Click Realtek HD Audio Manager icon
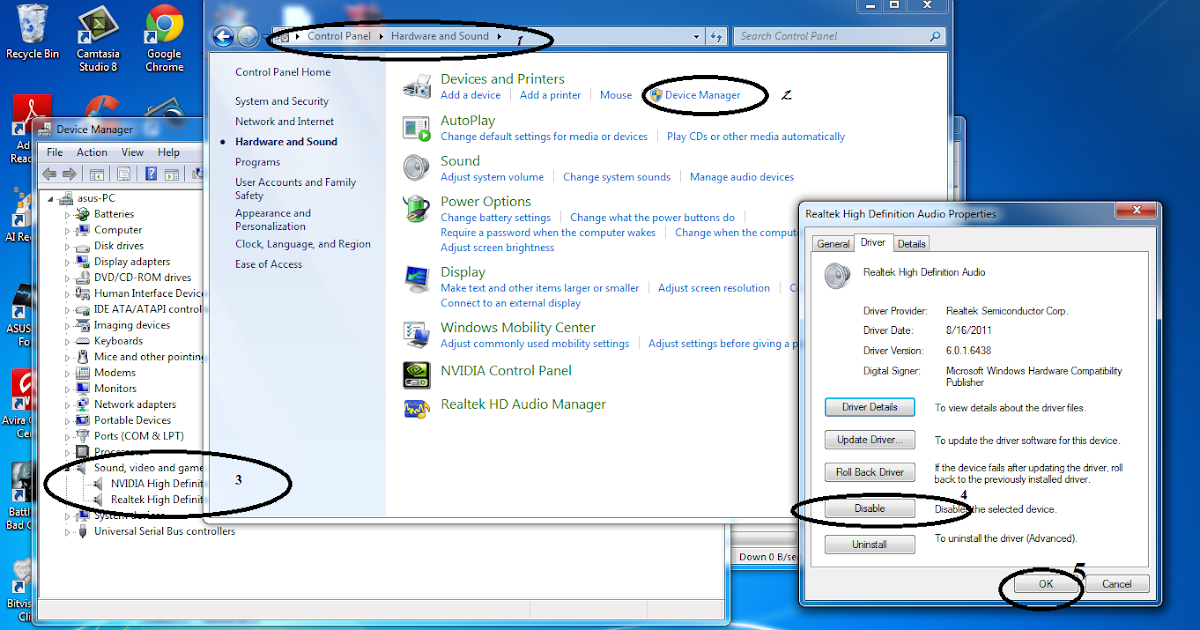The width and height of the screenshot is (1200, 630). (416, 408)
